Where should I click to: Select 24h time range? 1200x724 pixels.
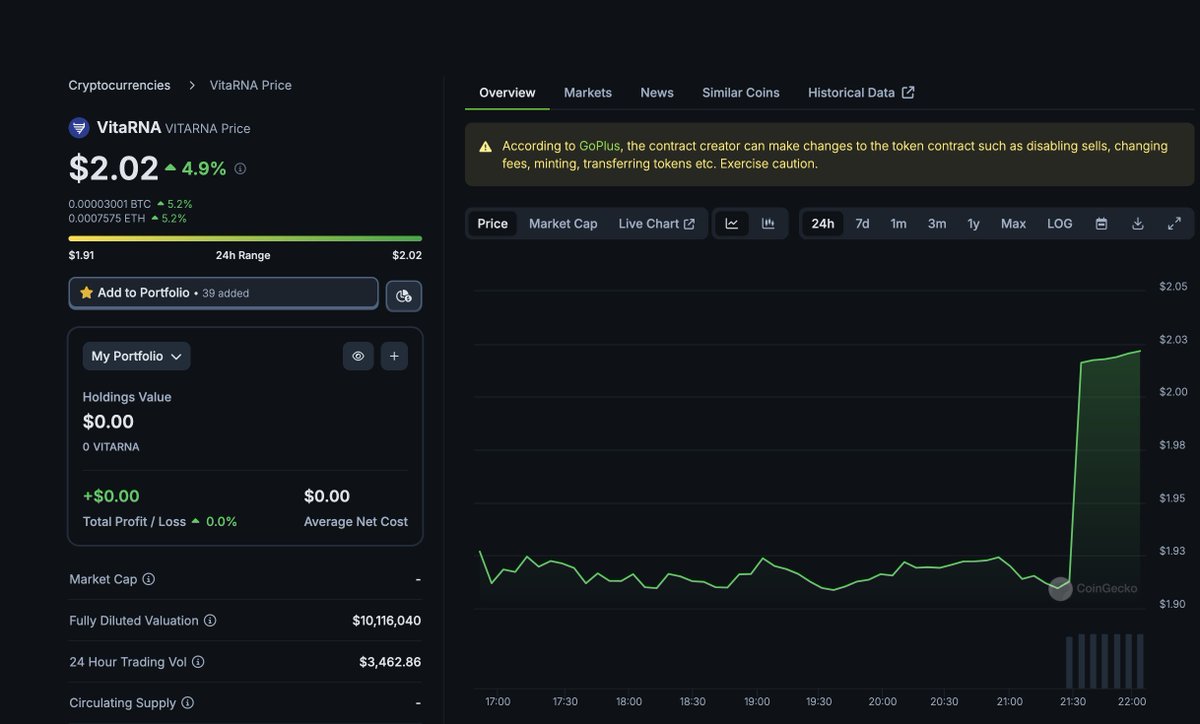(x=823, y=224)
